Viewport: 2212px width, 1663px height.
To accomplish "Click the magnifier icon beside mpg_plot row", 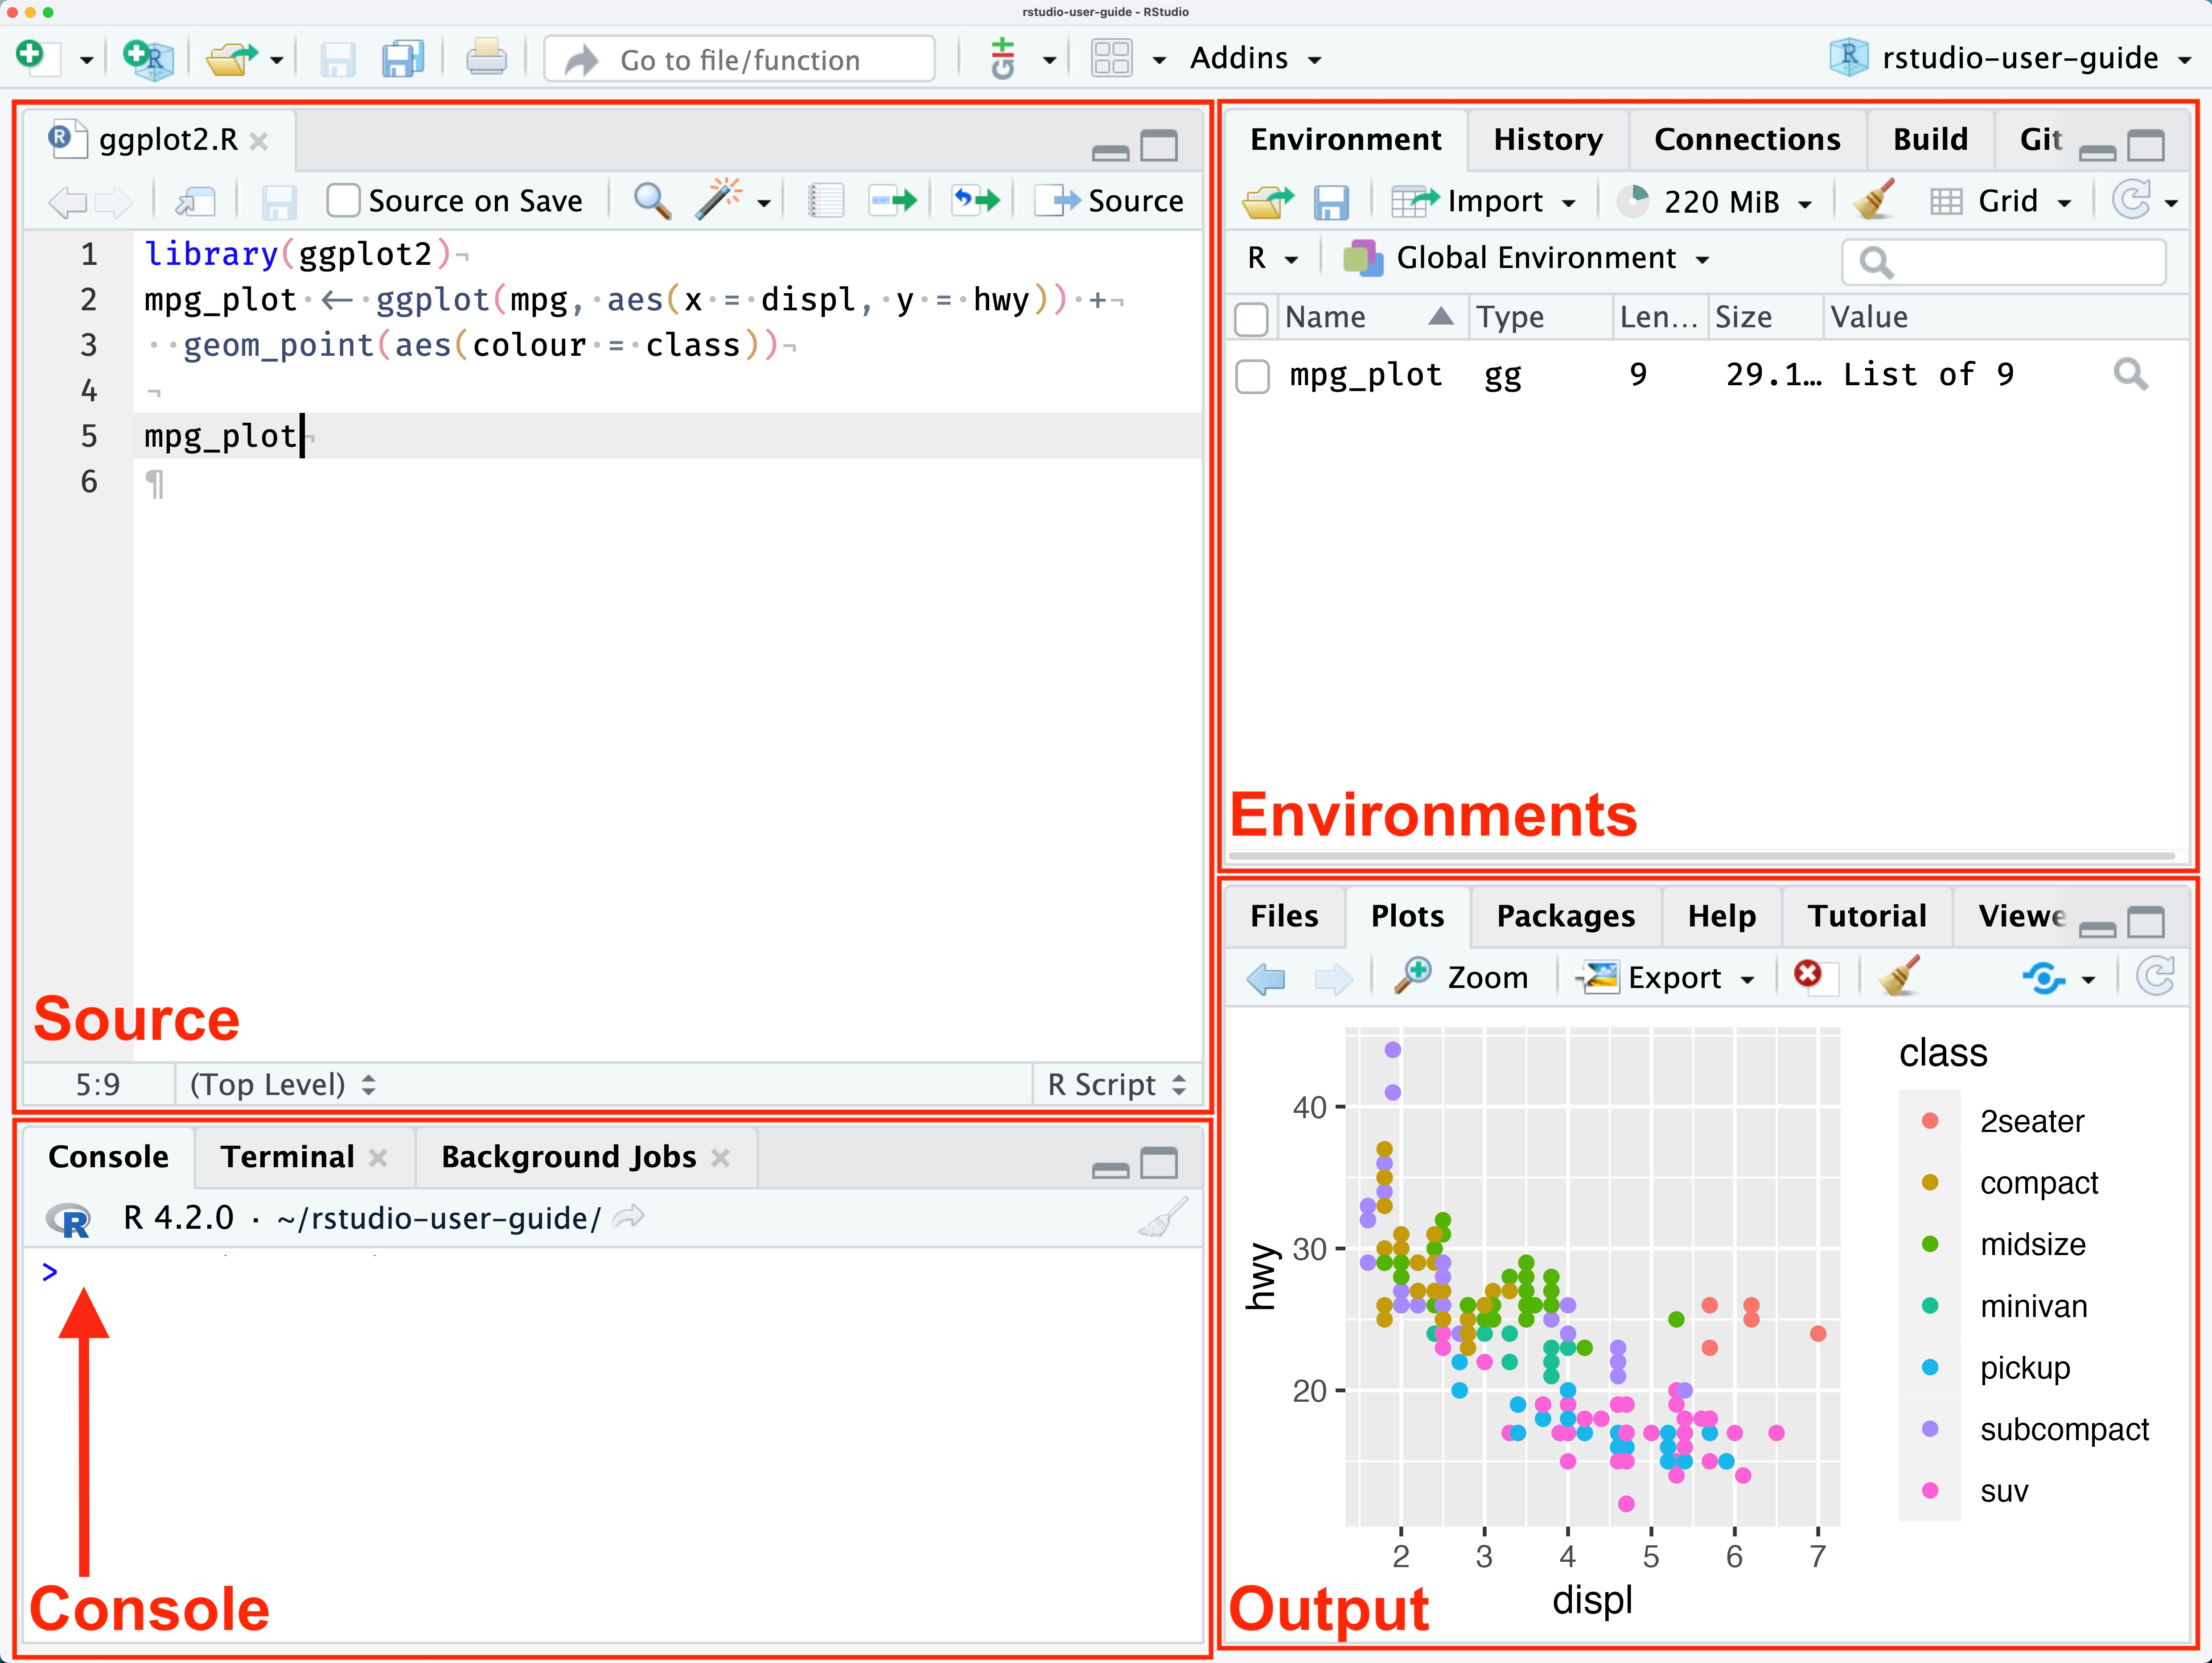I will point(2130,374).
